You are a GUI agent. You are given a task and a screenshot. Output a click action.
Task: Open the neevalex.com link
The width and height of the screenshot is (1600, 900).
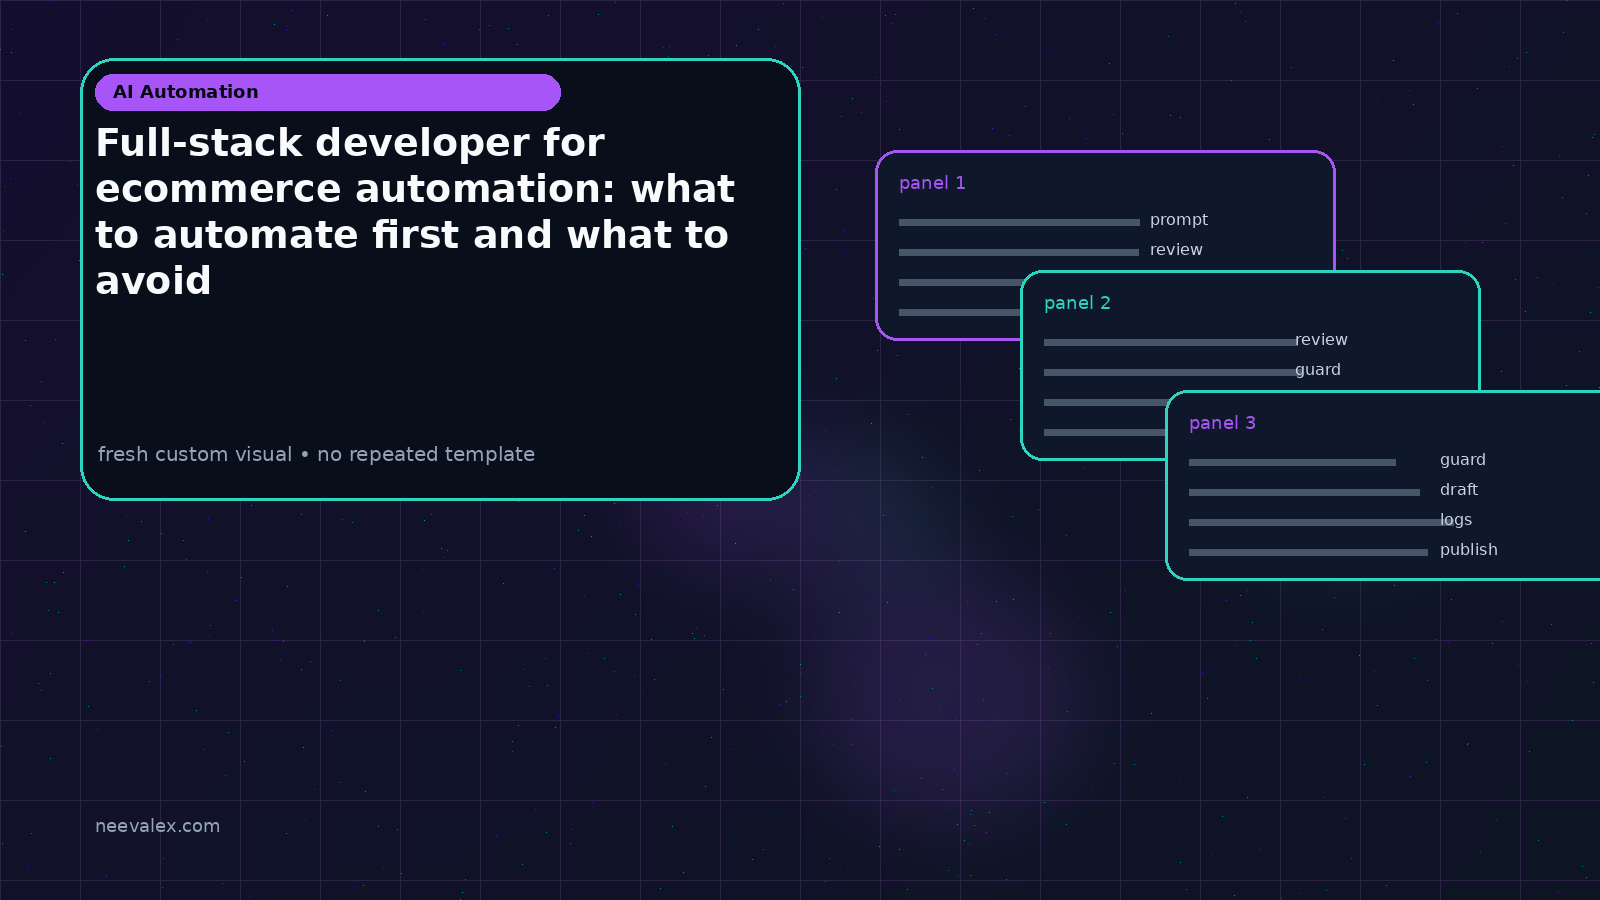157,826
